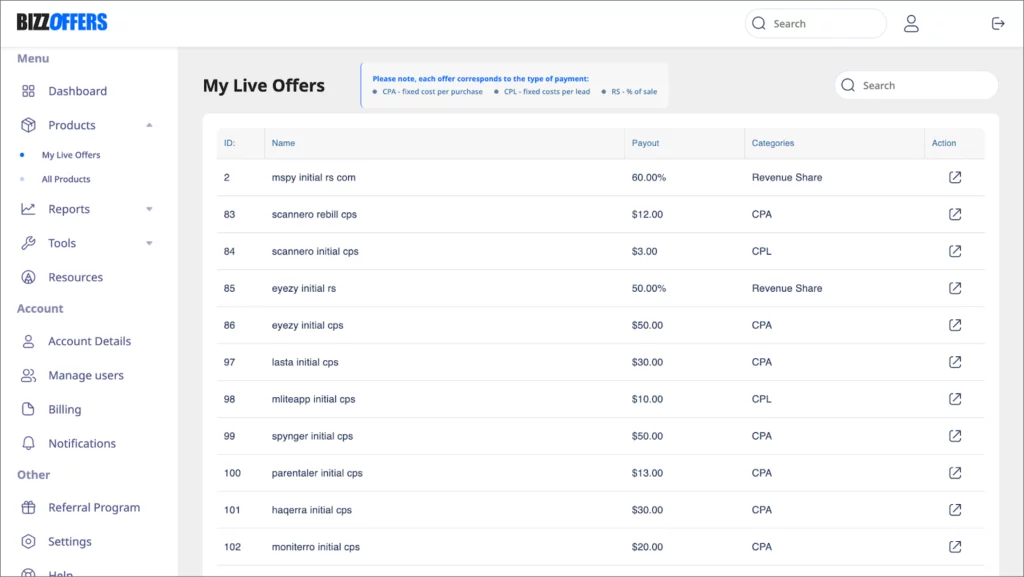Open Account Details page
Image resolution: width=1024 pixels, height=577 pixels.
(x=89, y=341)
